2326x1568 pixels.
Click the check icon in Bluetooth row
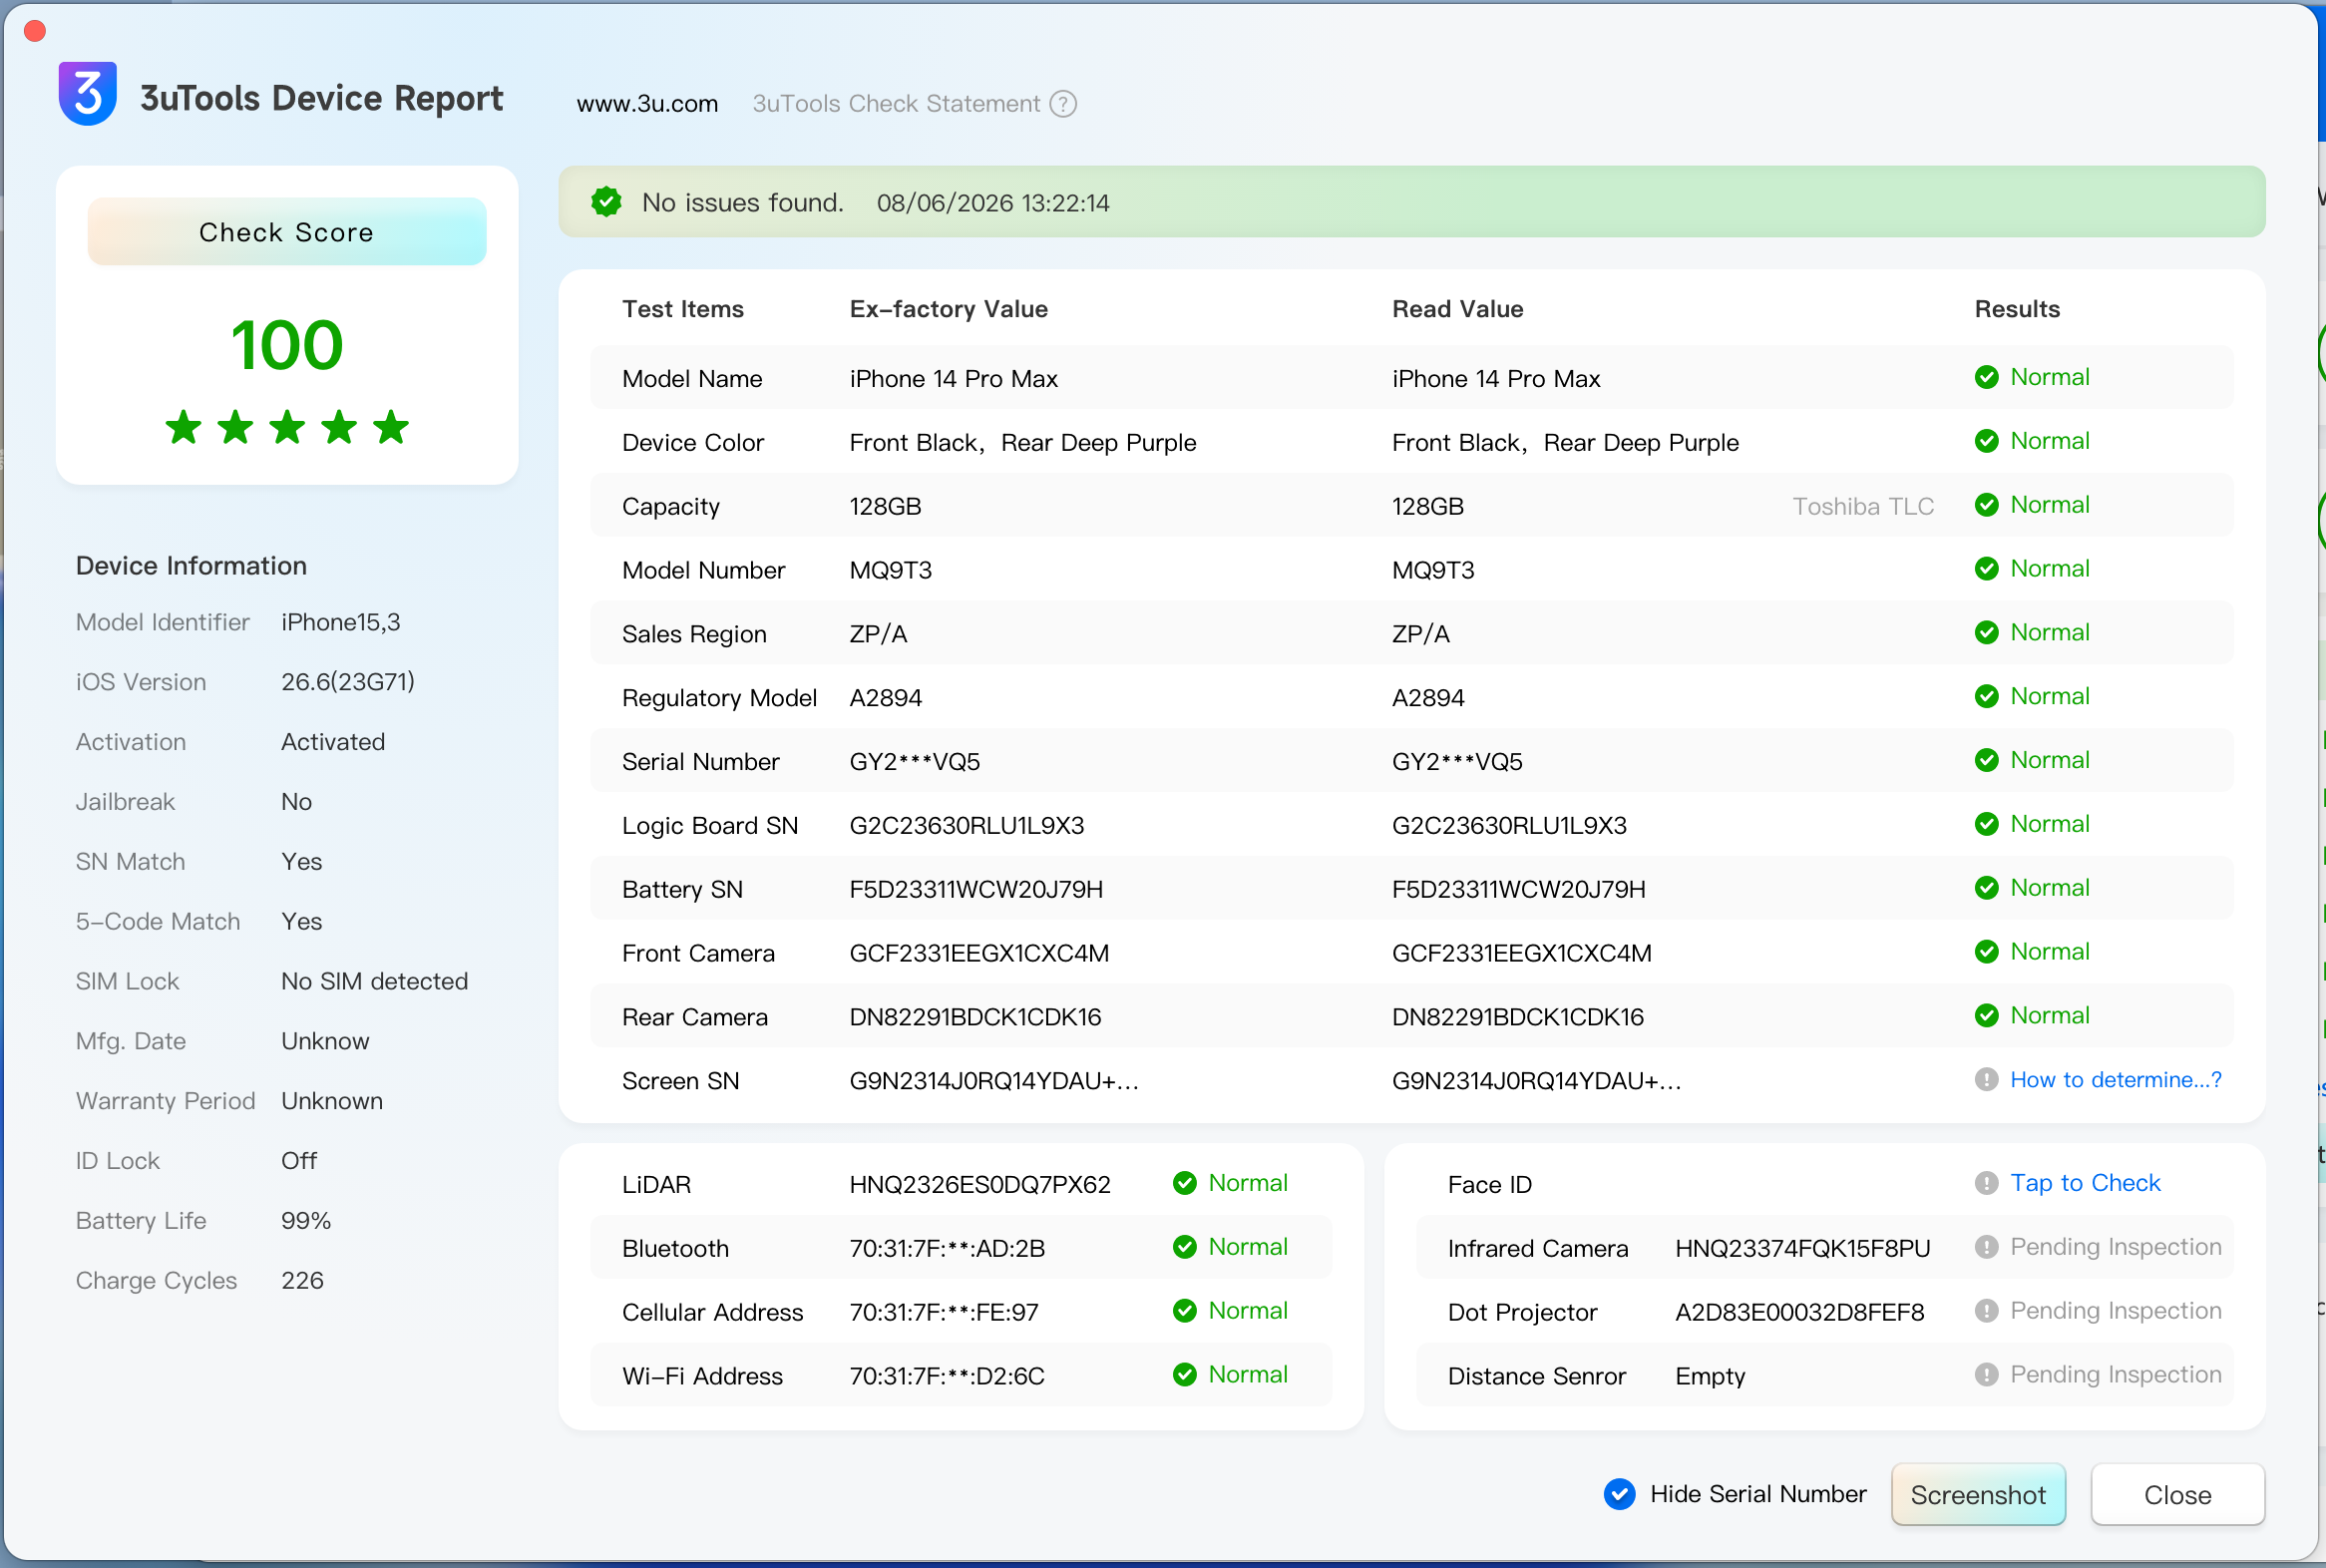(x=1184, y=1248)
